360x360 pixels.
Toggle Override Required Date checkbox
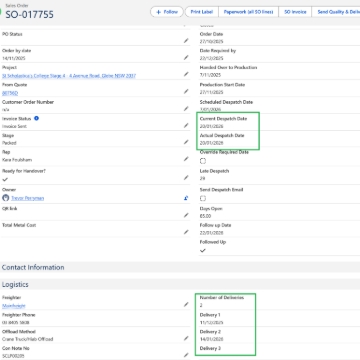(x=203, y=161)
